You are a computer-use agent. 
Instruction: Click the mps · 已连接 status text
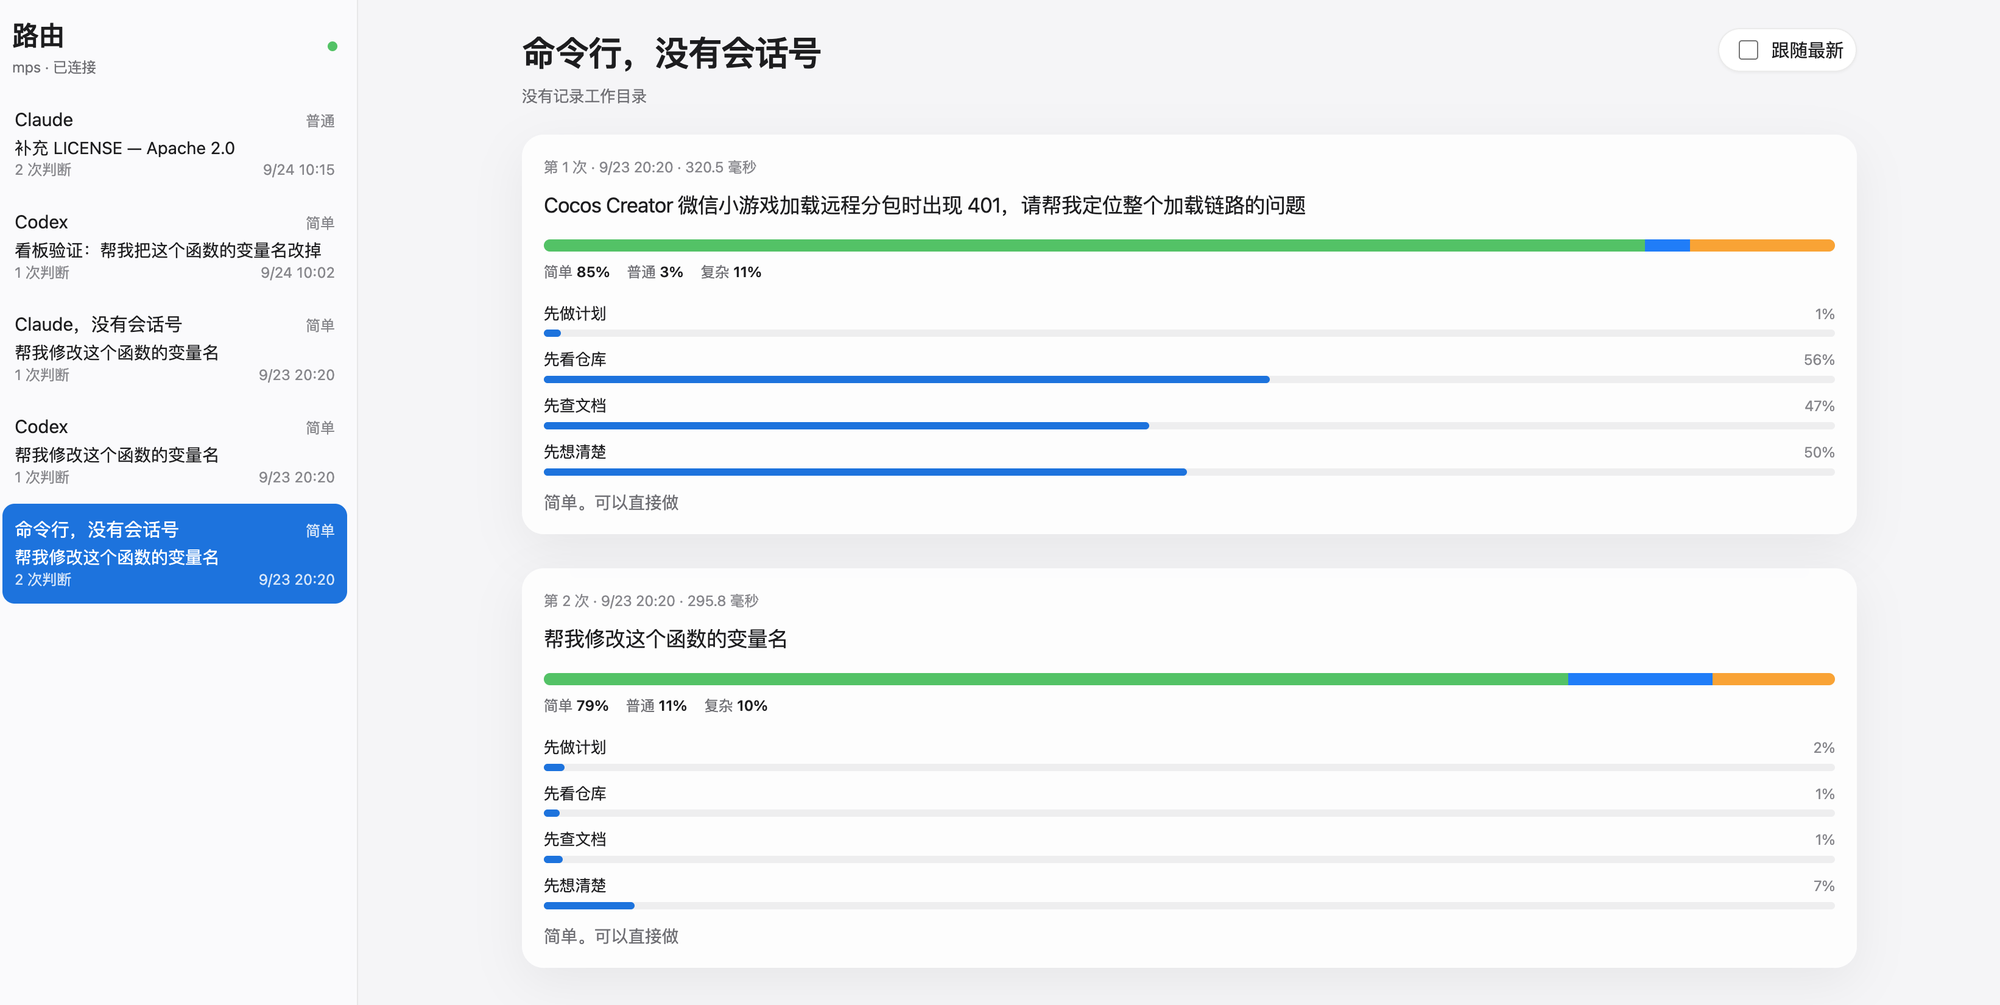54,67
